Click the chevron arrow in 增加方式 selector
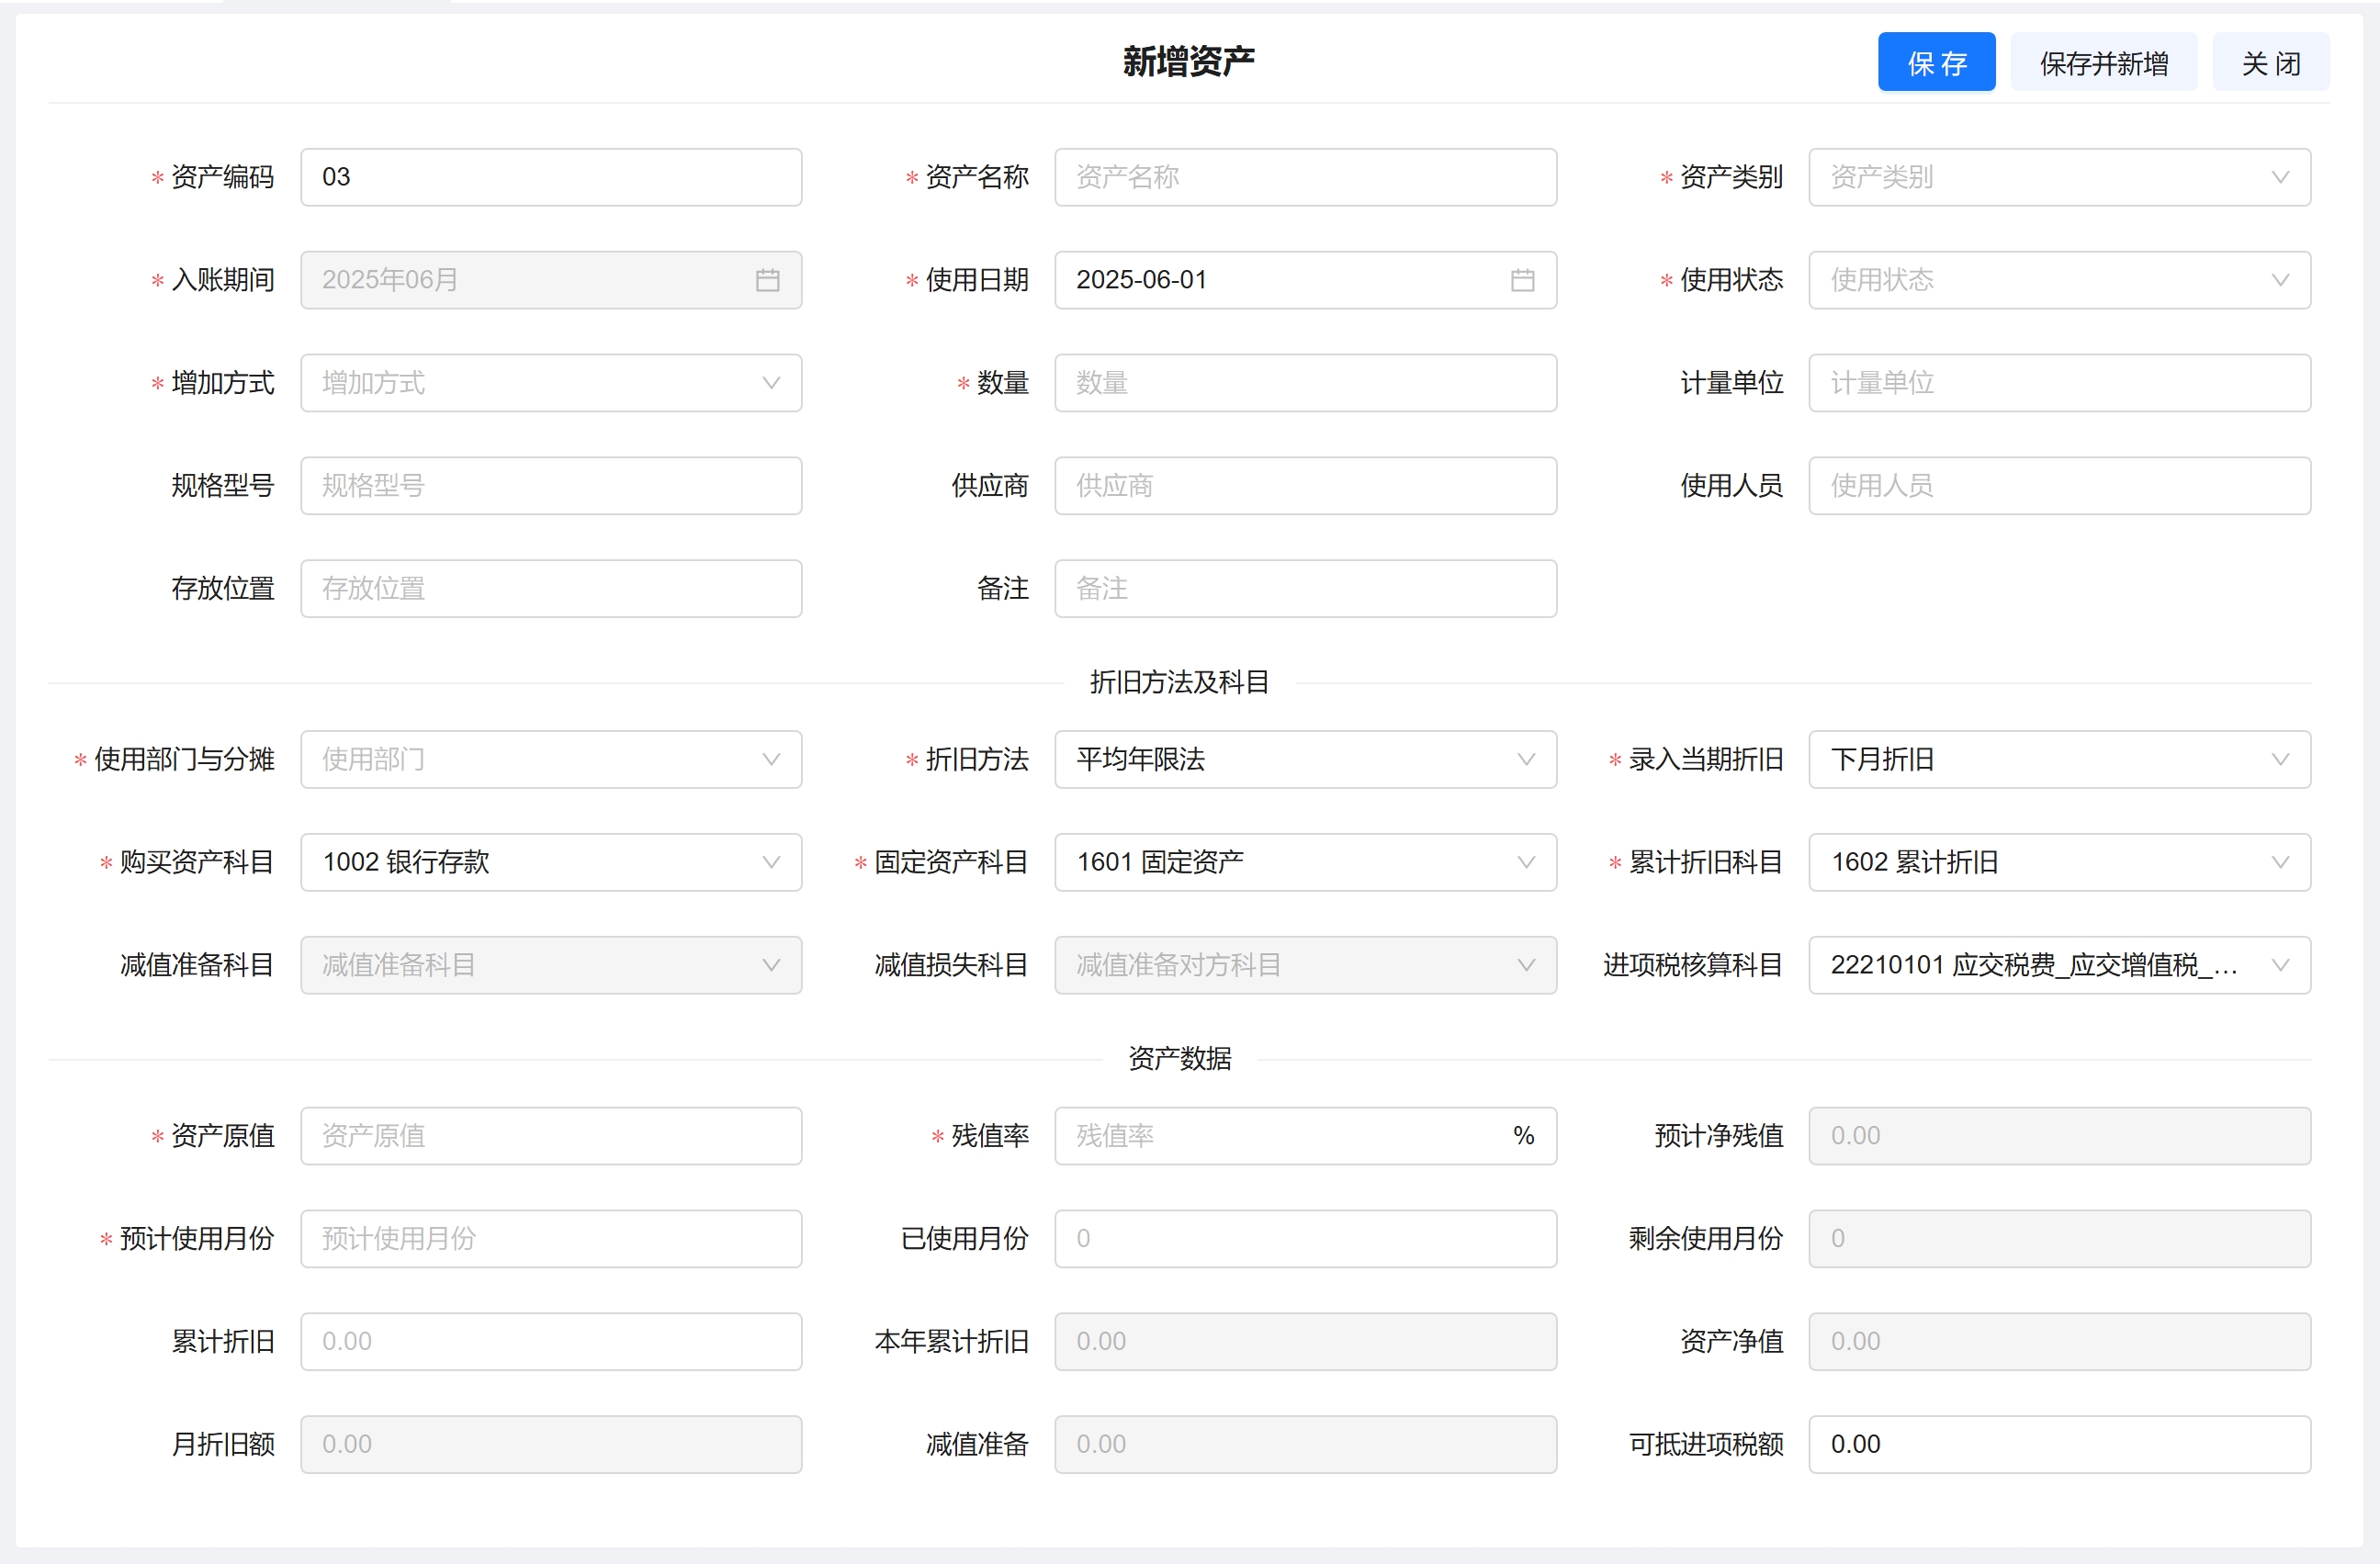This screenshot has width=2380, height=1564. (770, 383)
